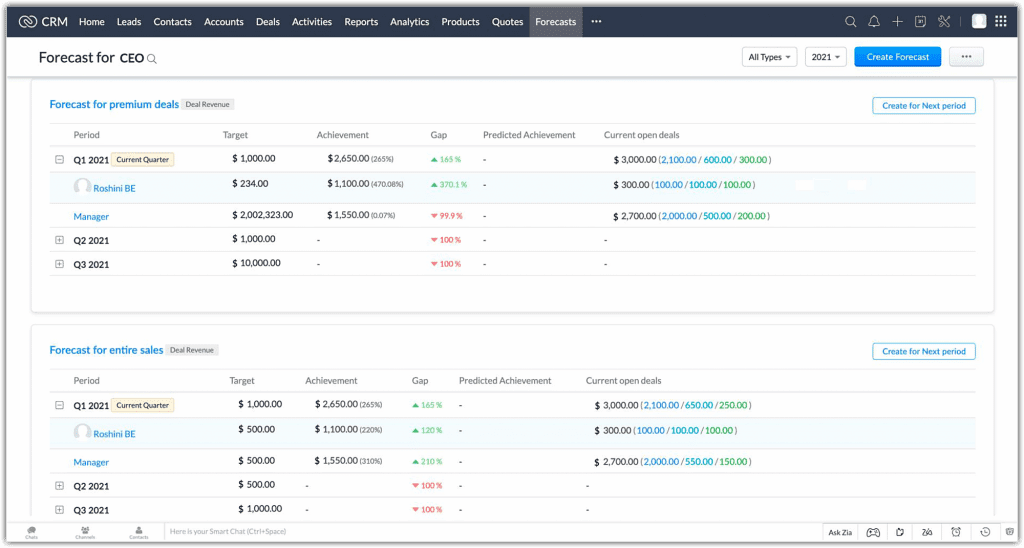Select the Forecasts tab
This screenshot has width=1024, height=548.
pos(556,22)
